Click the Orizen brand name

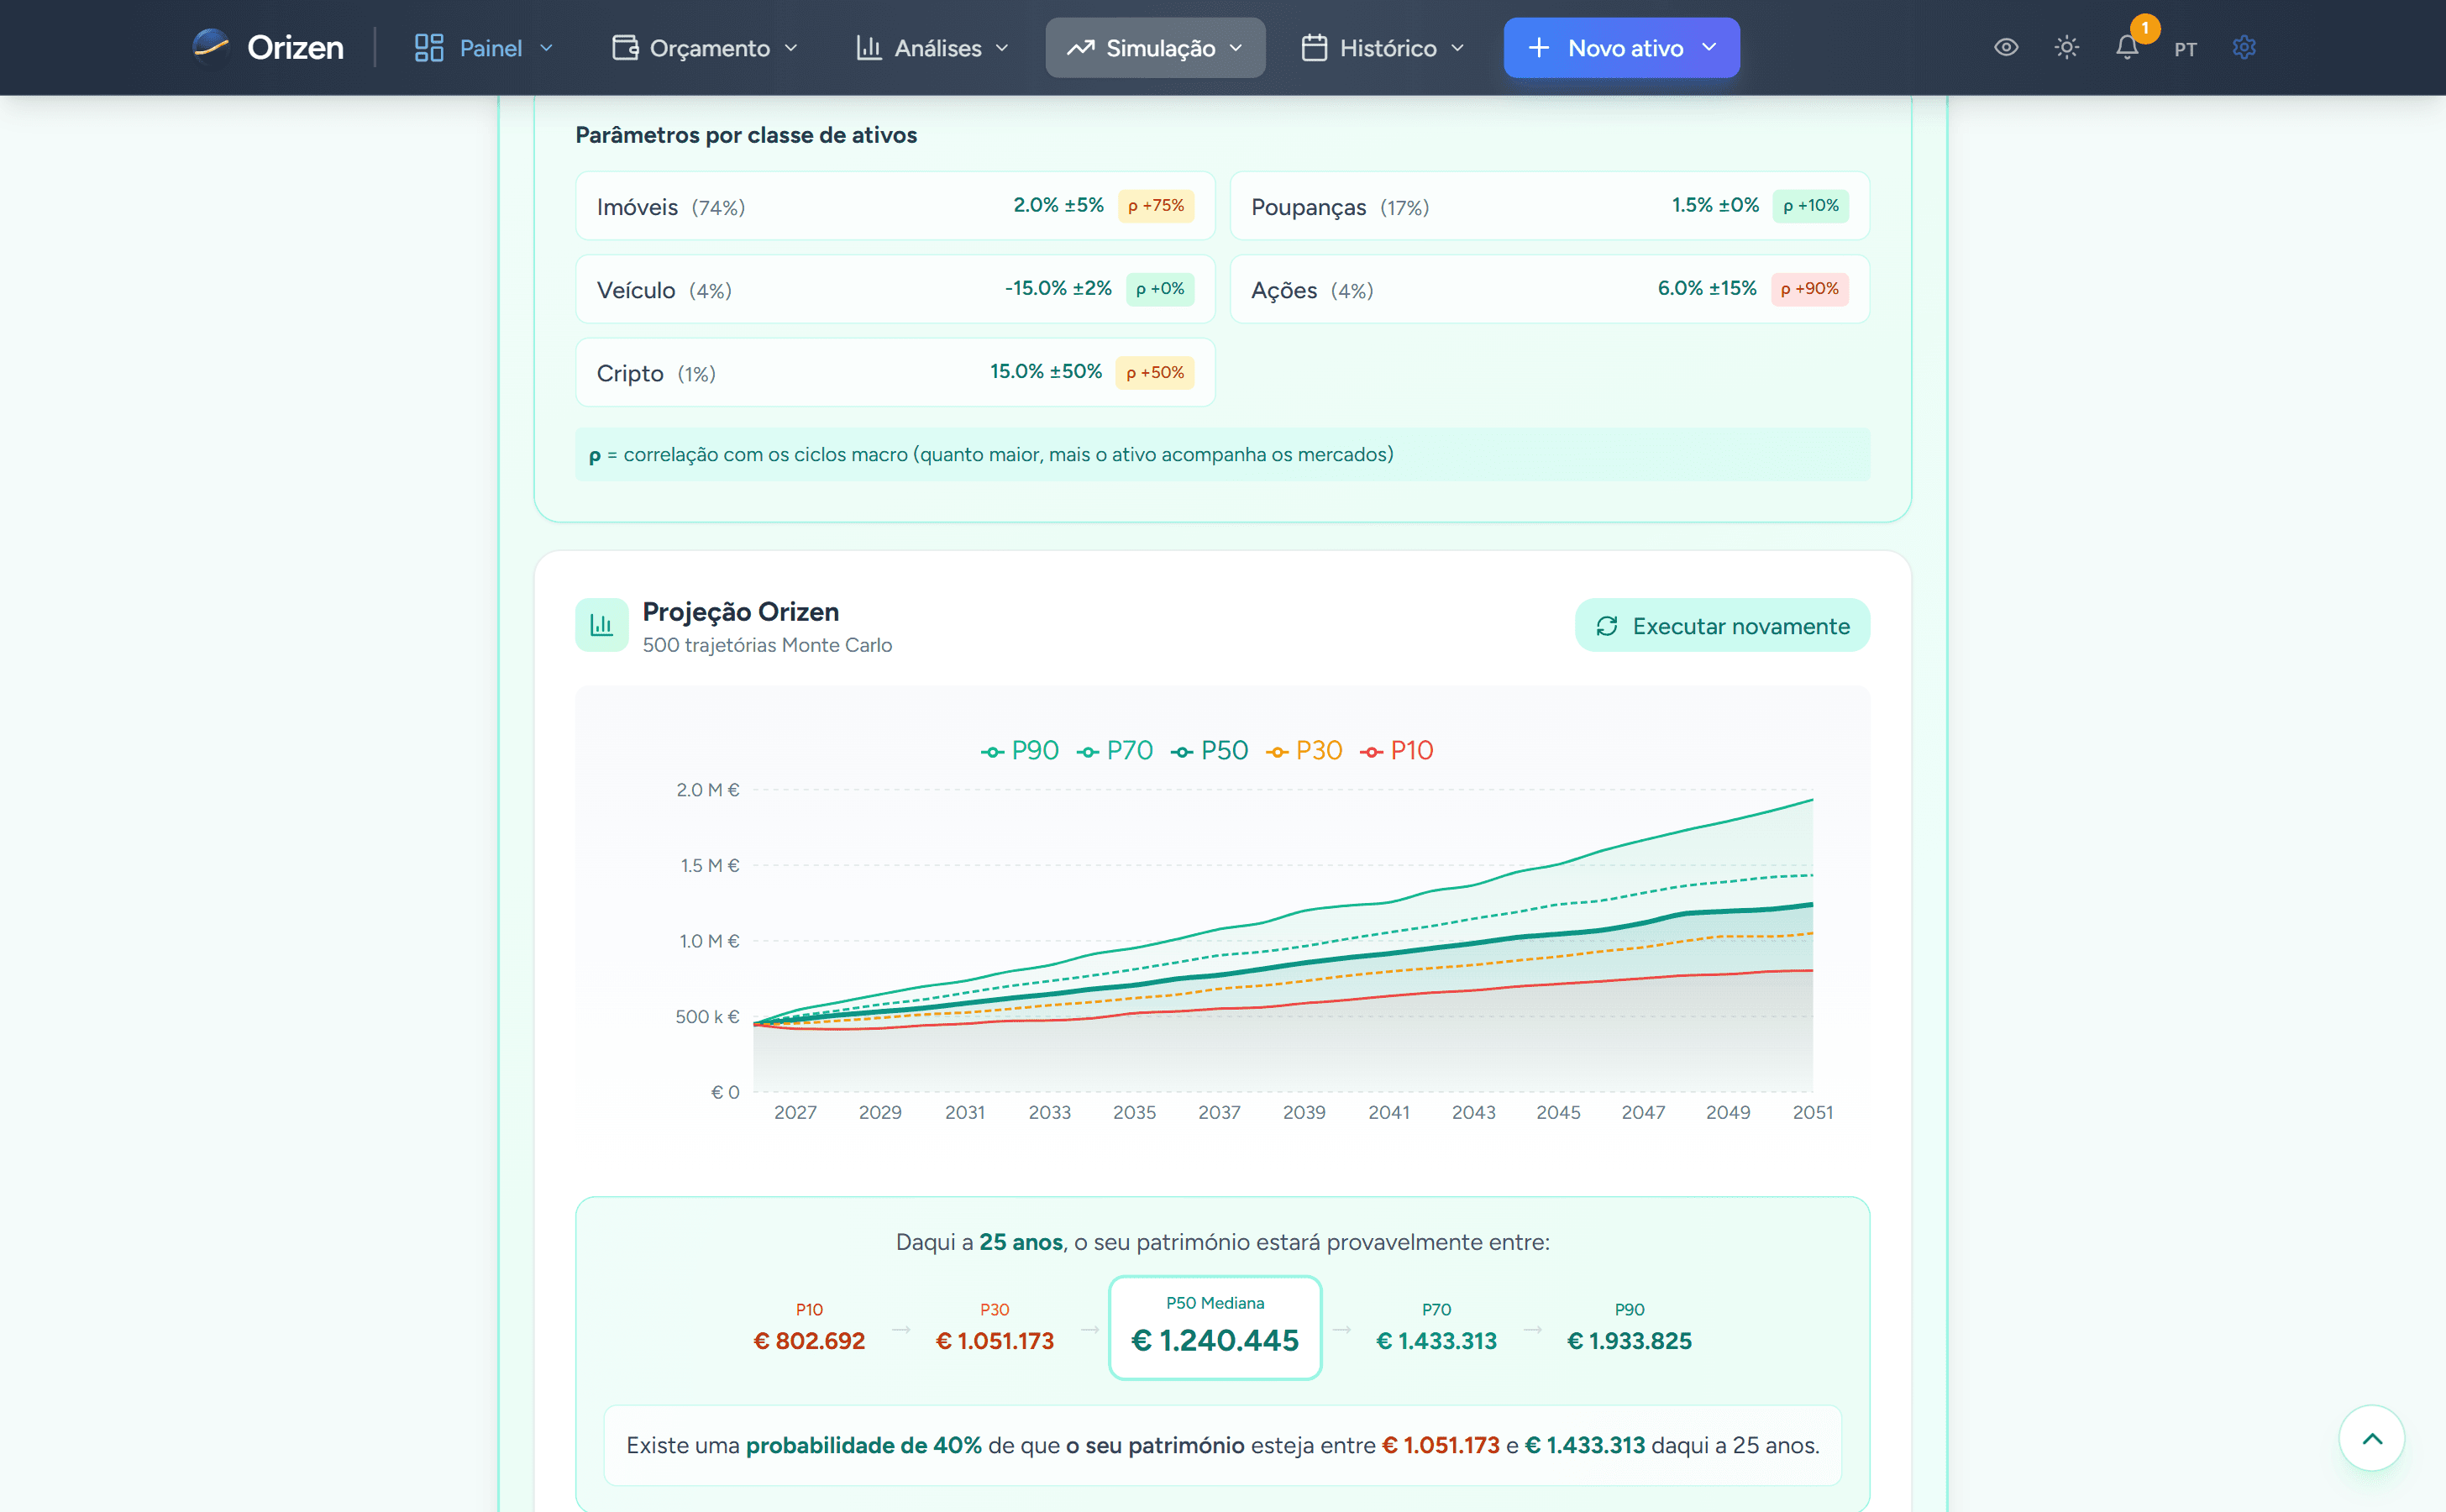(x=295, y=47)
